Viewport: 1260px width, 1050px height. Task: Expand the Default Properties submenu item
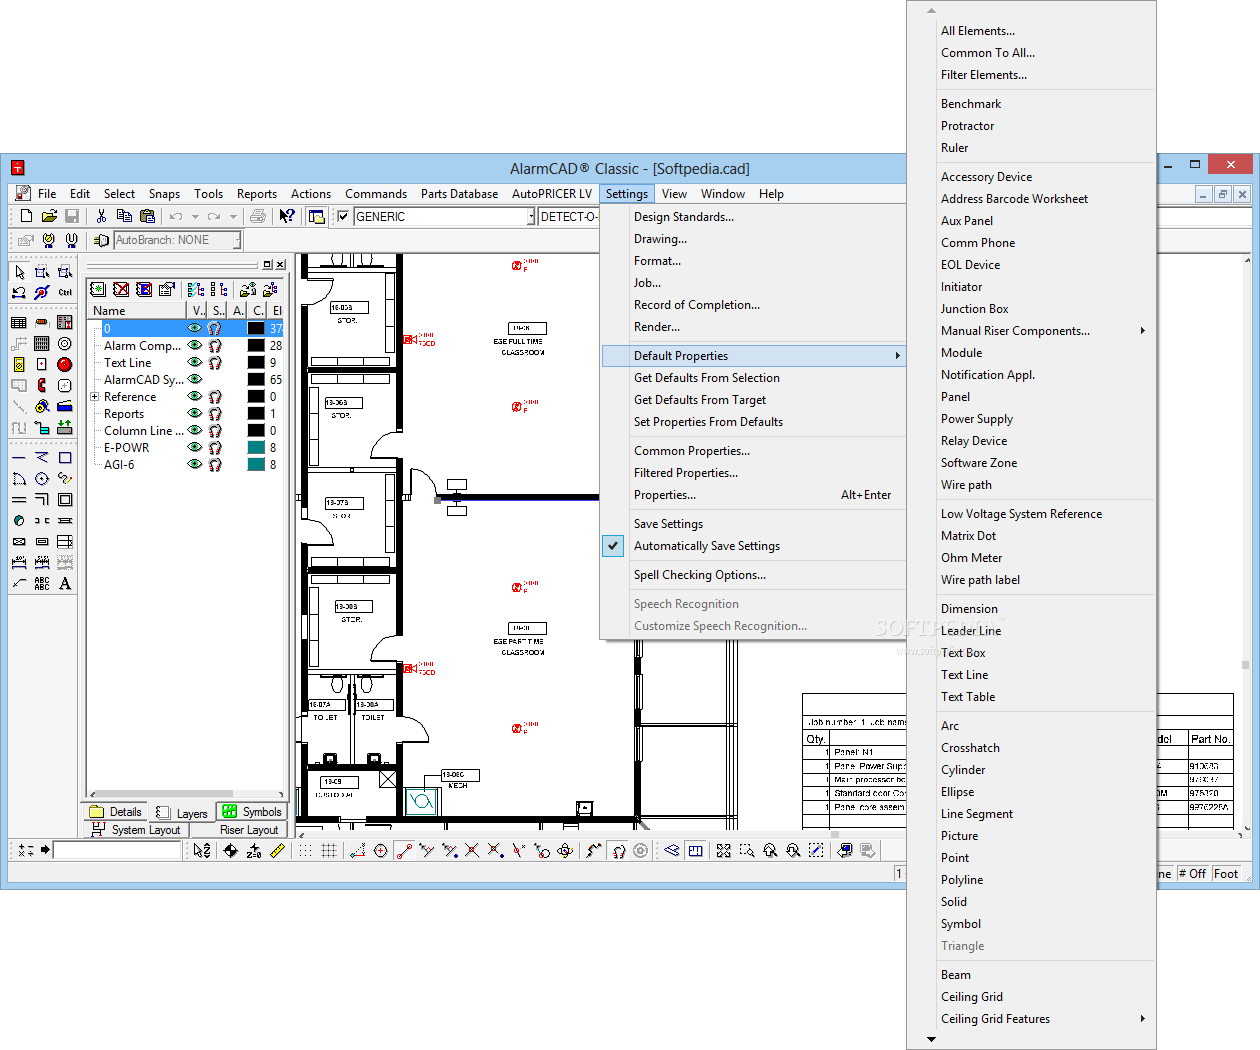(x=754, y=356)
